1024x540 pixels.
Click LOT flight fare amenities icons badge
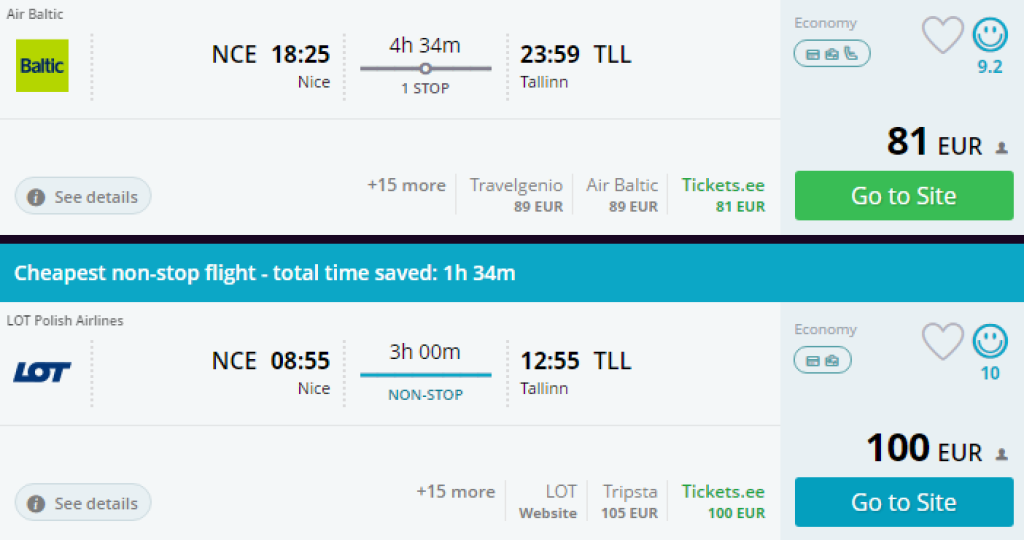823,360
